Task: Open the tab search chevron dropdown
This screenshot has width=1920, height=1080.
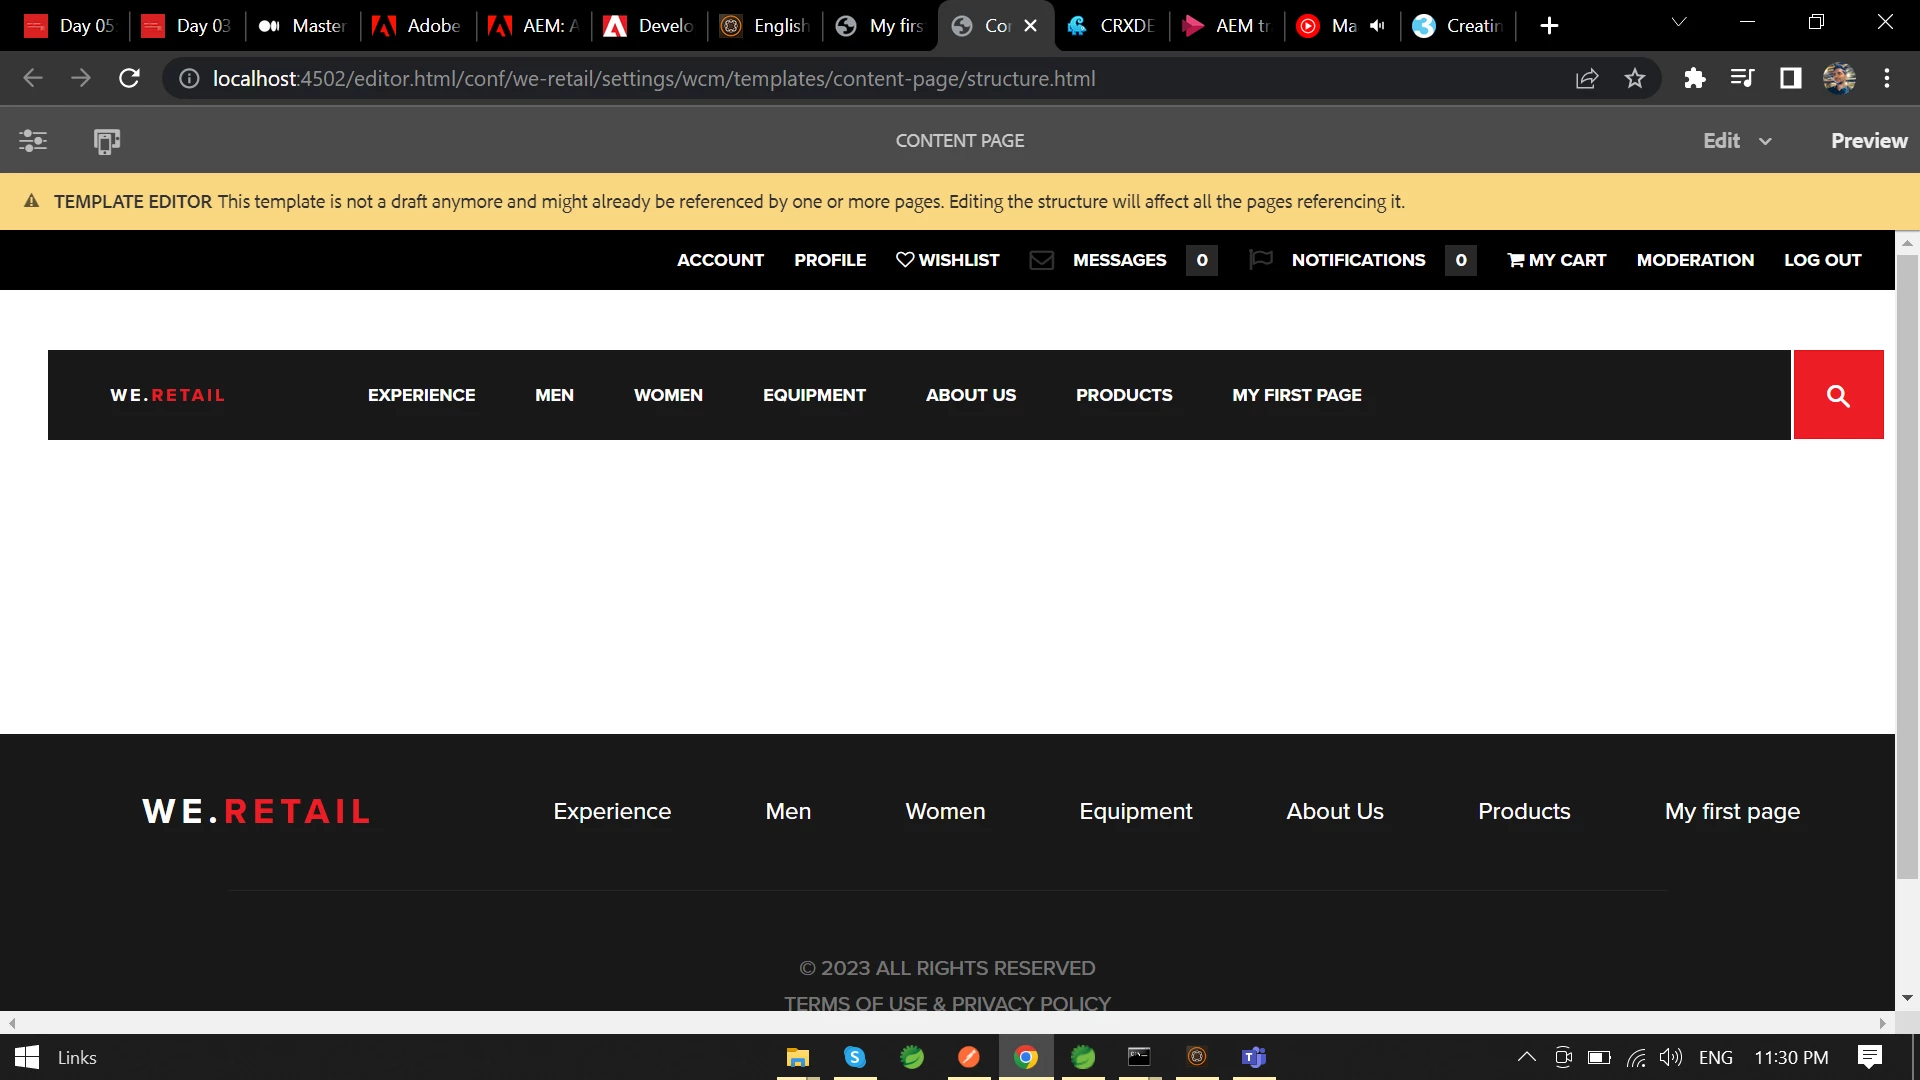Action: (1679, 22)
